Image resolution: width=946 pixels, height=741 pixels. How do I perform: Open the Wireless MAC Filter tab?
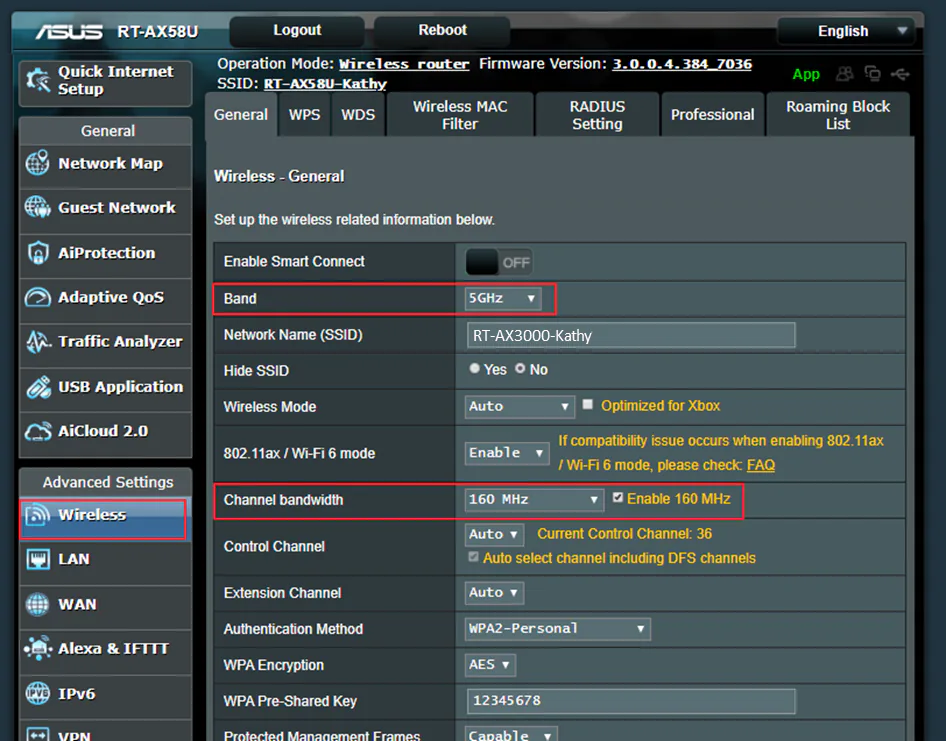click(460, 114)
